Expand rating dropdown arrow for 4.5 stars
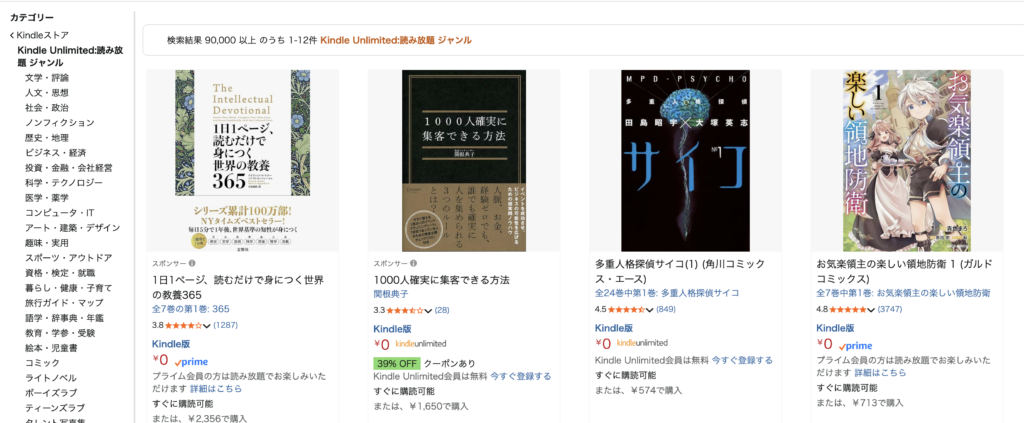The height and width of the screenshot is (423, 1024). coord(650,309)
